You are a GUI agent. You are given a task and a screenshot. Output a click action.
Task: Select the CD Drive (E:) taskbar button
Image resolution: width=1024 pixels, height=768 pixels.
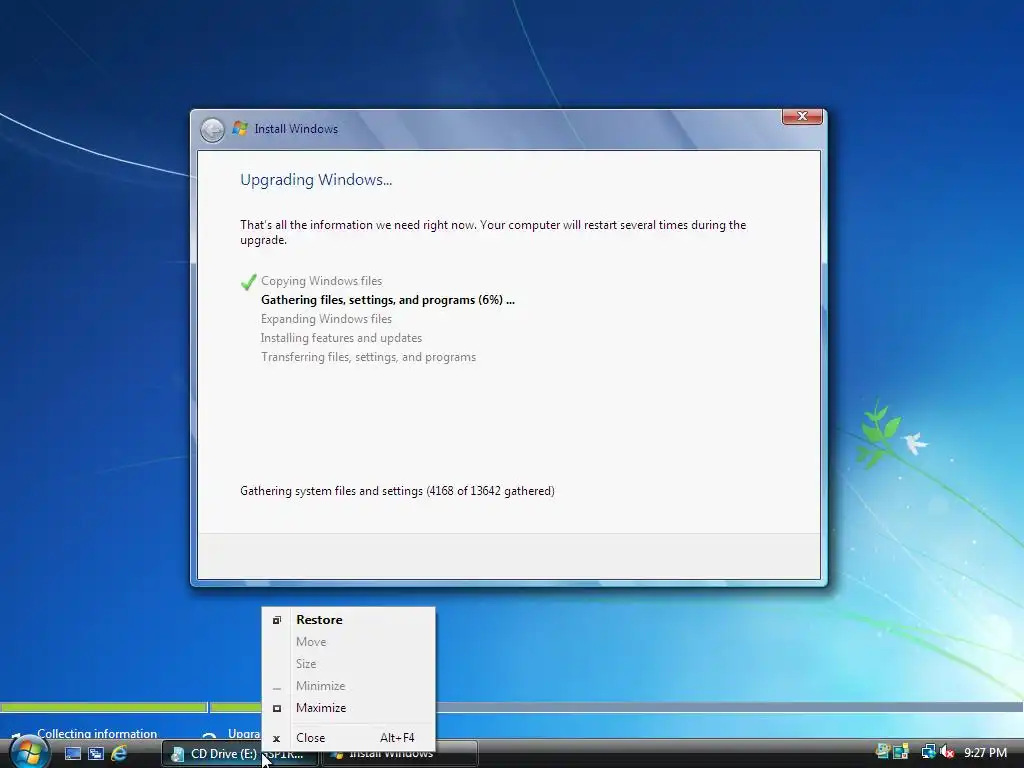pyautogui.click(x=240, y=754)
